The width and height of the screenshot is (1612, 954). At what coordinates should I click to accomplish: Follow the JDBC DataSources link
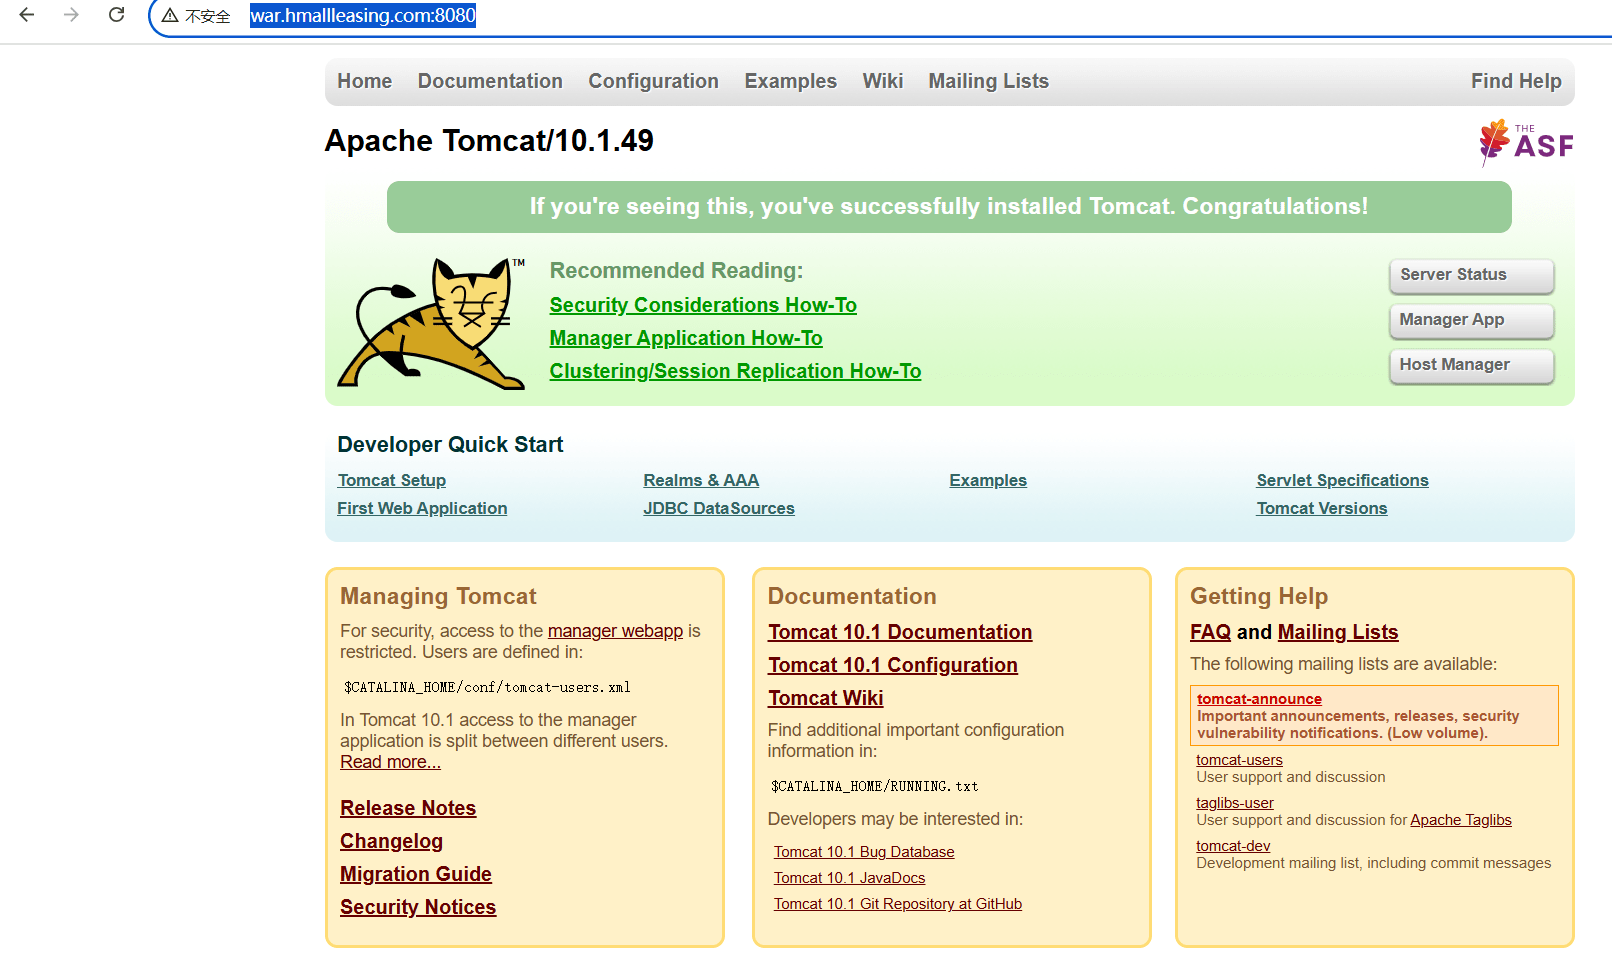718,508
